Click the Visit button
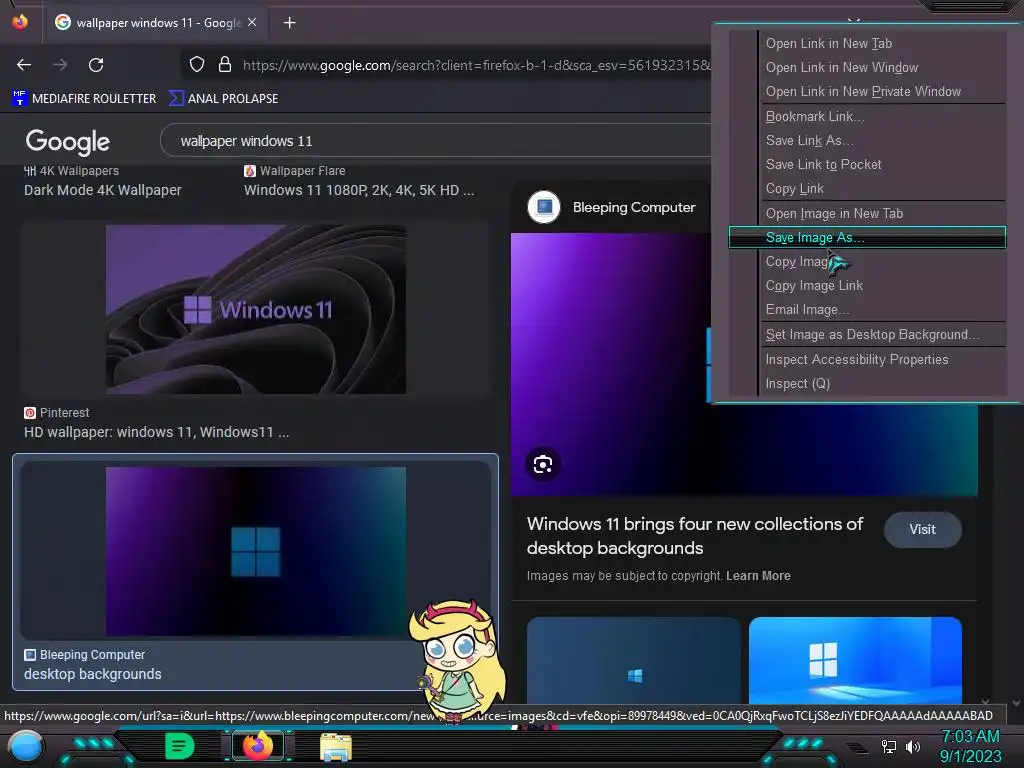Screen dimensions: 1024x768 click(922, 530)
